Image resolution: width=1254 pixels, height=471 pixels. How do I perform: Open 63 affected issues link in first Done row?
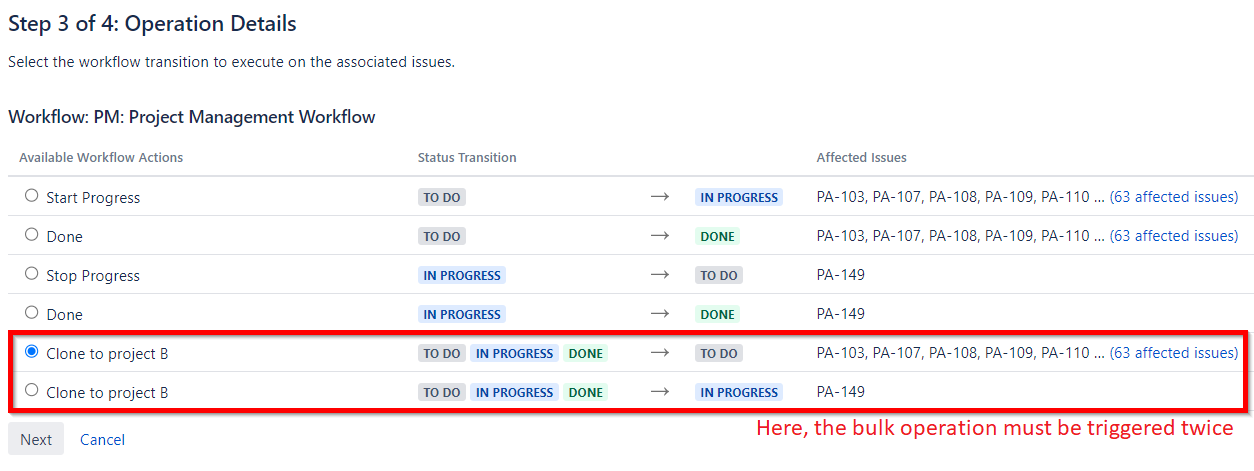pos(1174,236)
